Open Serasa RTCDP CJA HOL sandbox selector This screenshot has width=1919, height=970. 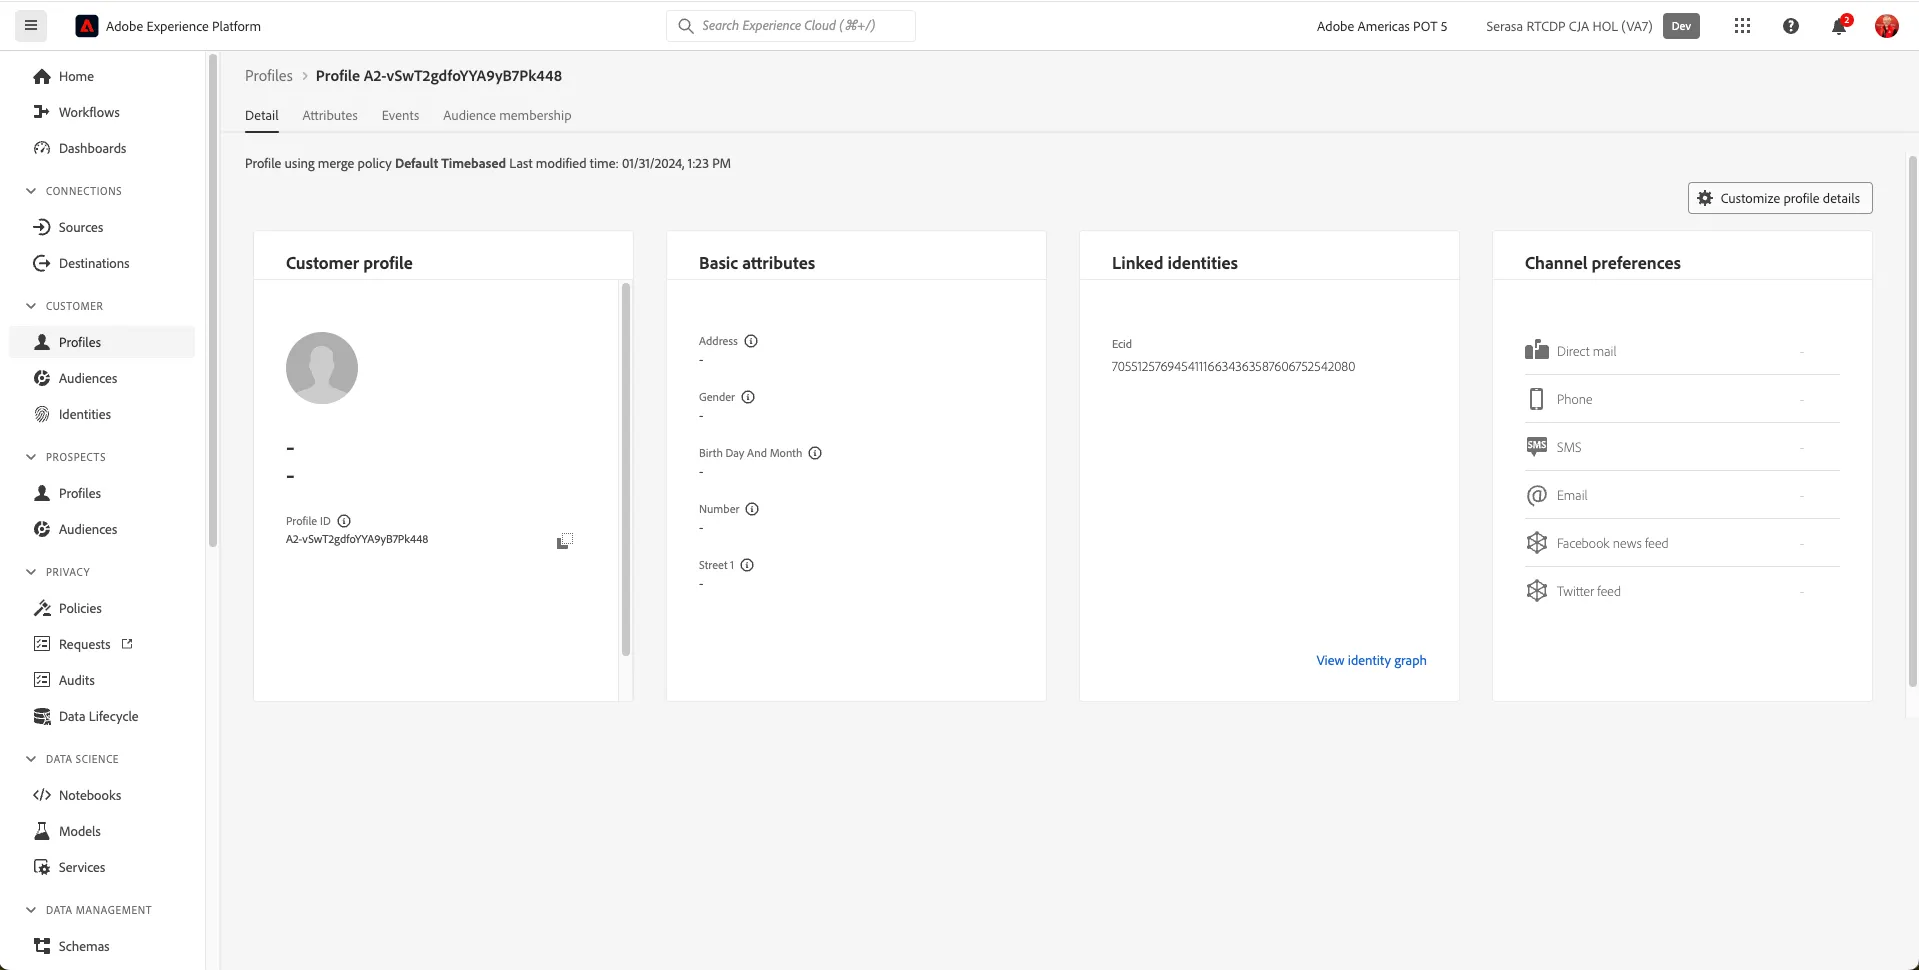point(1569,26)
